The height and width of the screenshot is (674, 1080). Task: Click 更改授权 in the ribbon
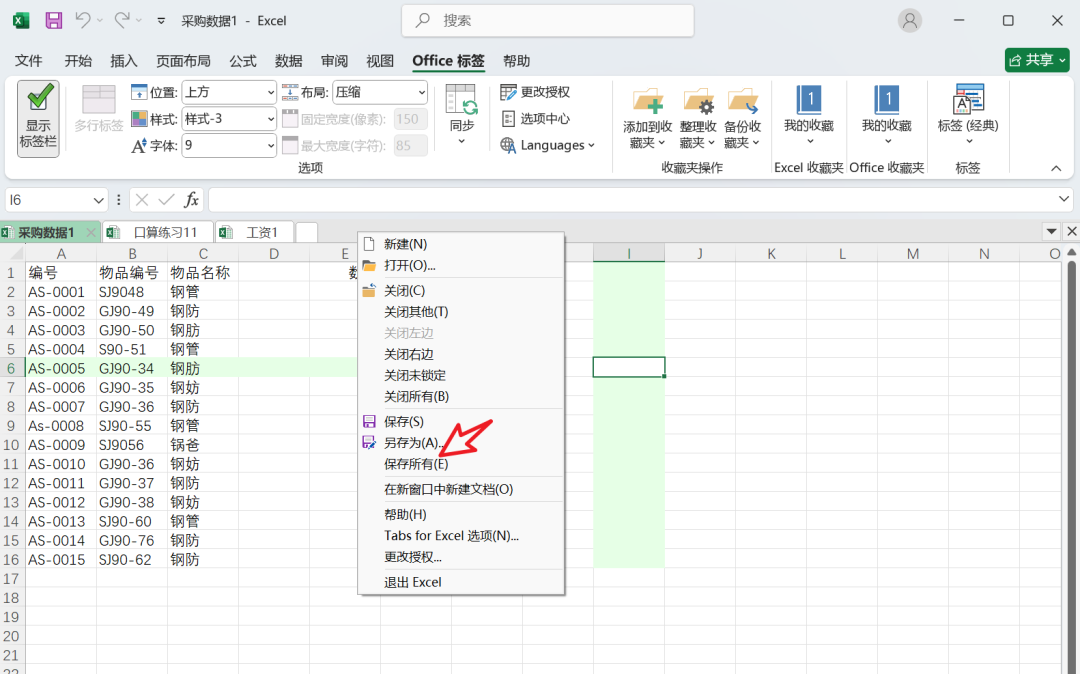[x=535, y=92]
